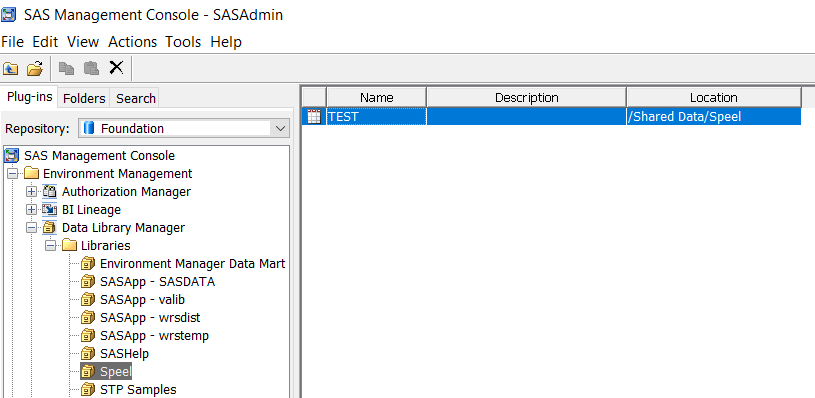Select the SASHelp library label
Viewport: 815px width, 398px height.
pos(124,354)
